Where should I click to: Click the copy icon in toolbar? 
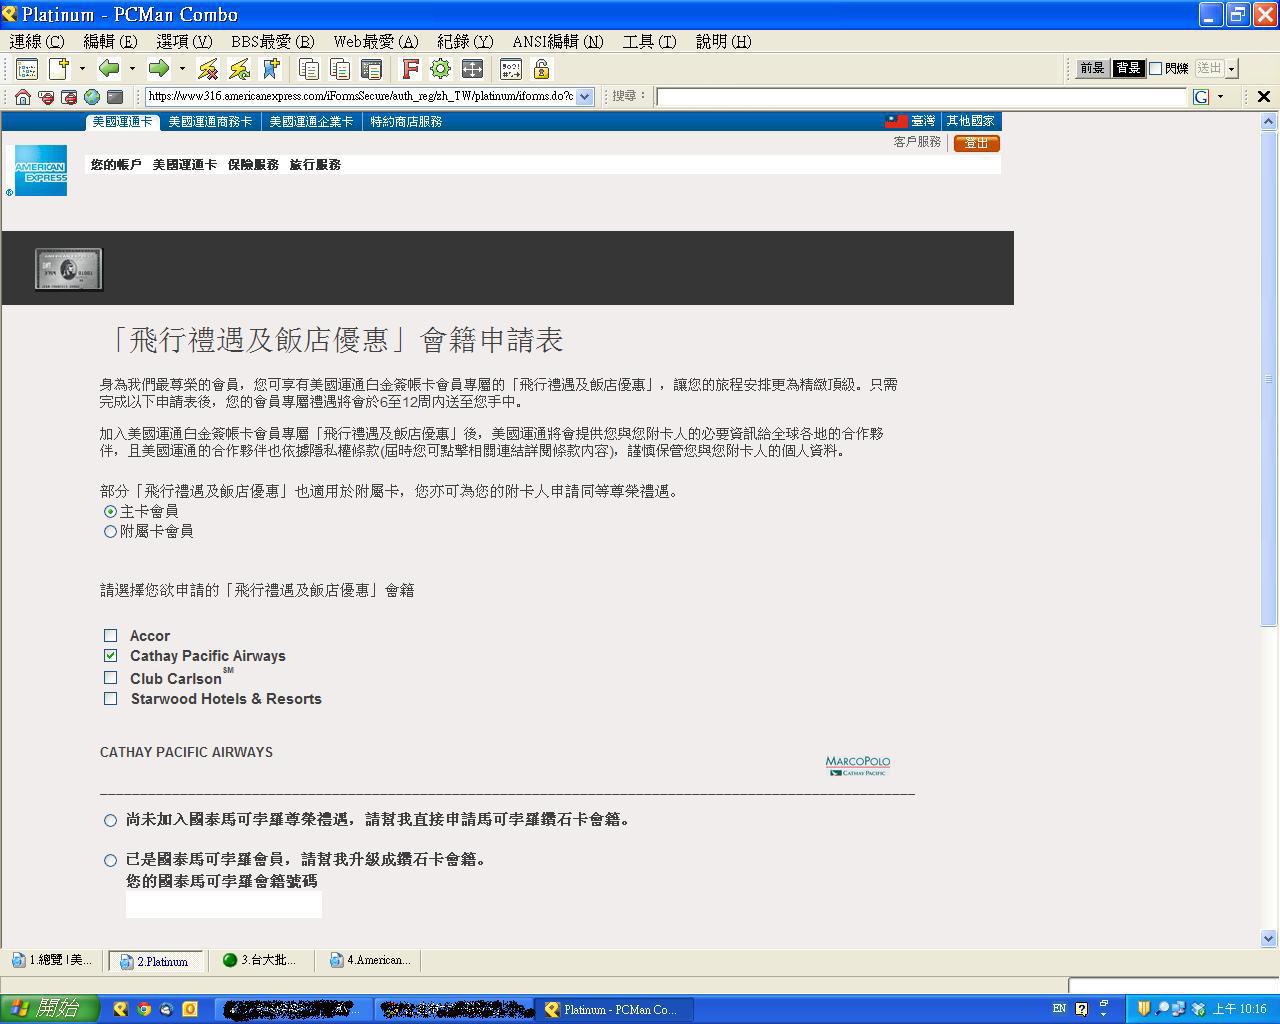tap(309, 69)
